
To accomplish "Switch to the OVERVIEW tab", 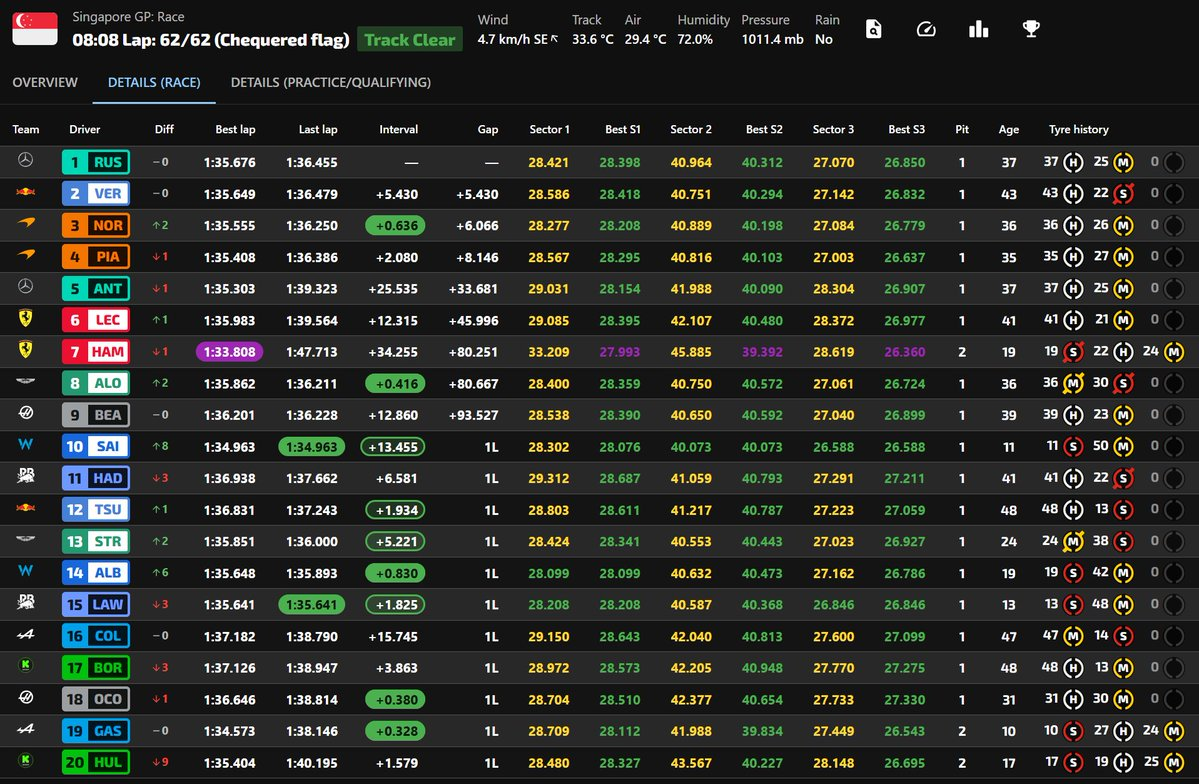I will (45, 82).
